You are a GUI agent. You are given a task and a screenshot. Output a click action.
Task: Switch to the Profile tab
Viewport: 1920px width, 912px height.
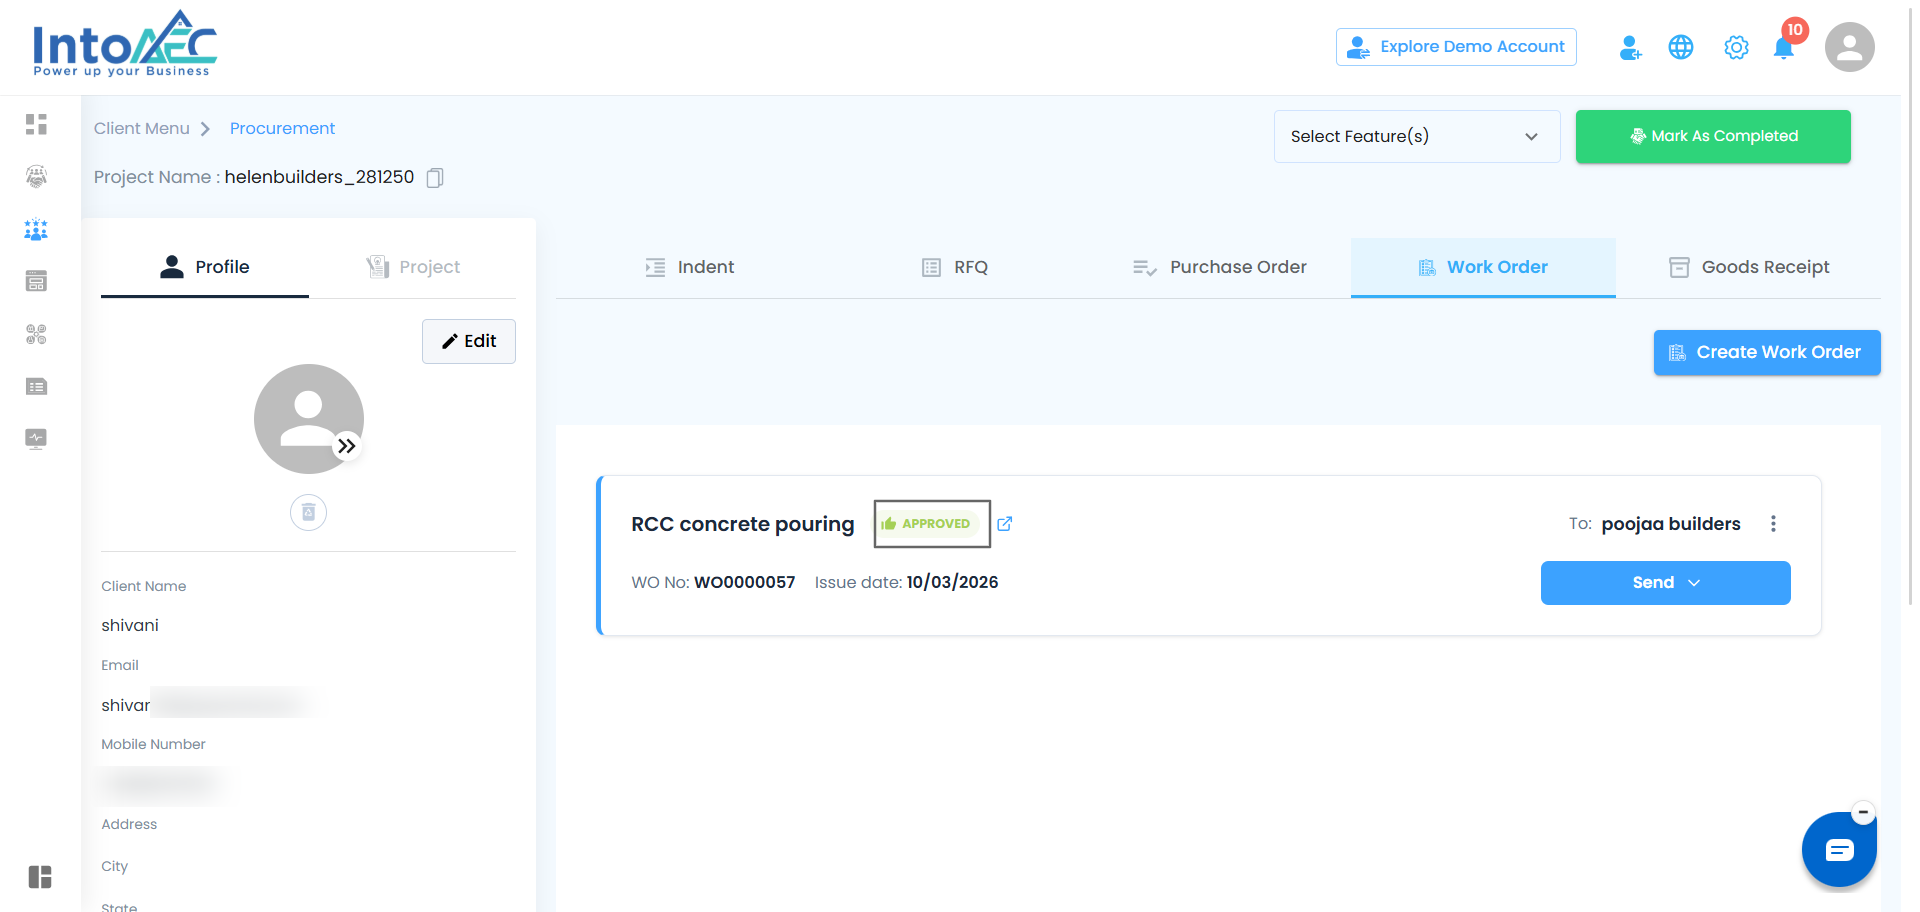click(x=205, y=267)
